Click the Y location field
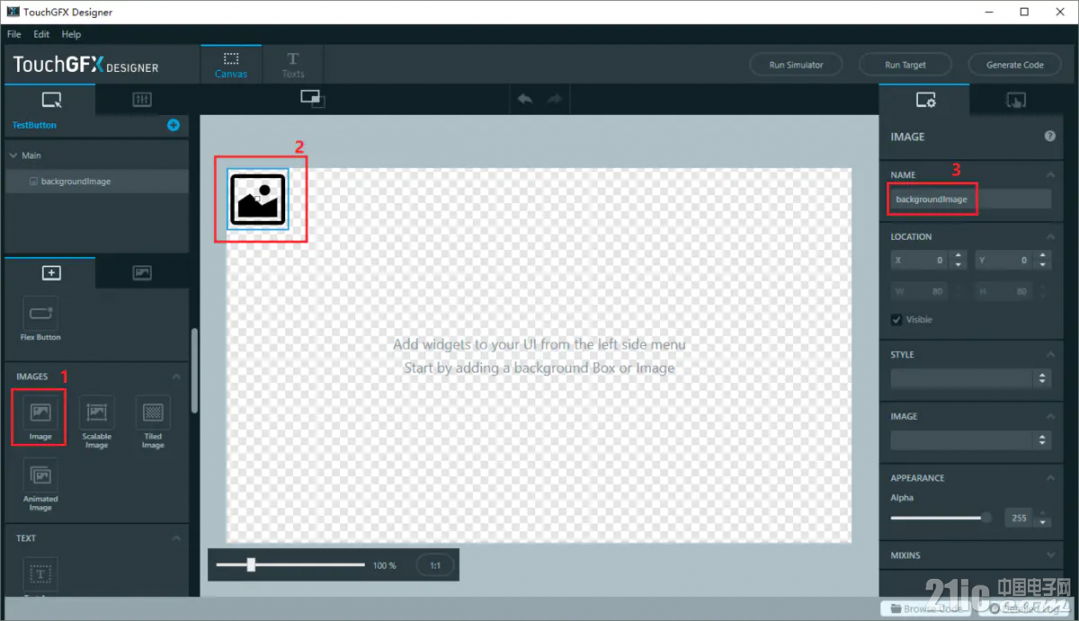The width and height of the screenshot is (1079, 621). click(1004, 260)
